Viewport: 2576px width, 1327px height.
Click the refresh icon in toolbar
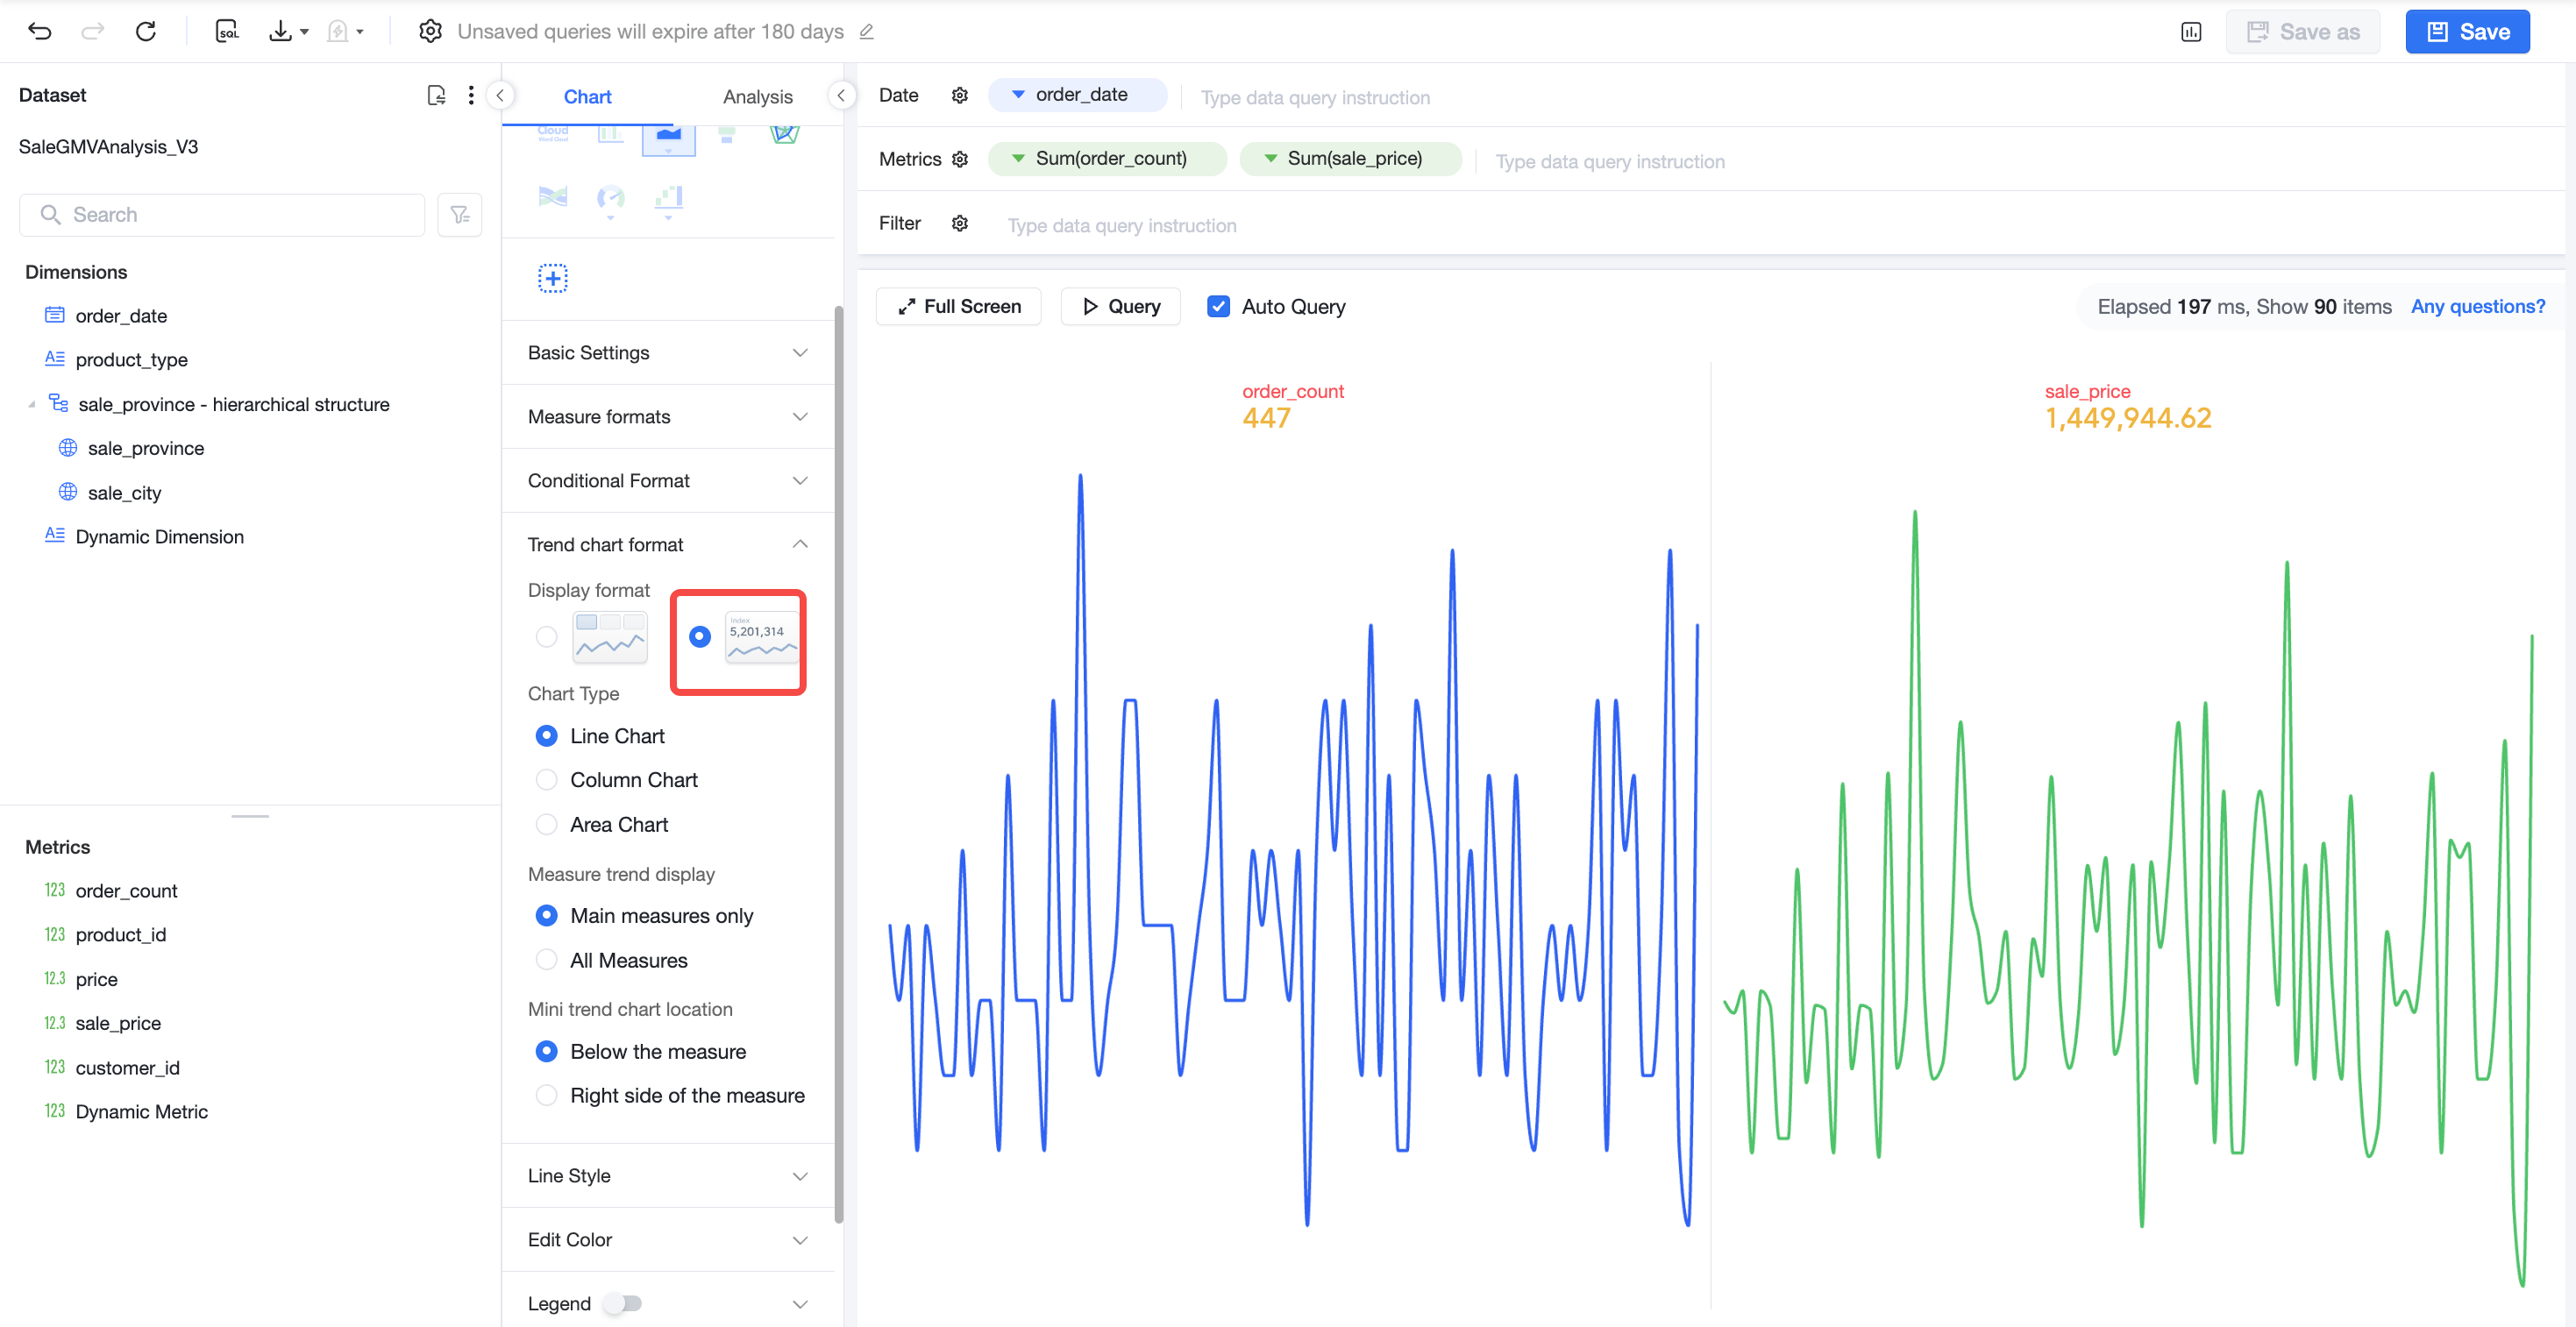[x=146, y=31]
